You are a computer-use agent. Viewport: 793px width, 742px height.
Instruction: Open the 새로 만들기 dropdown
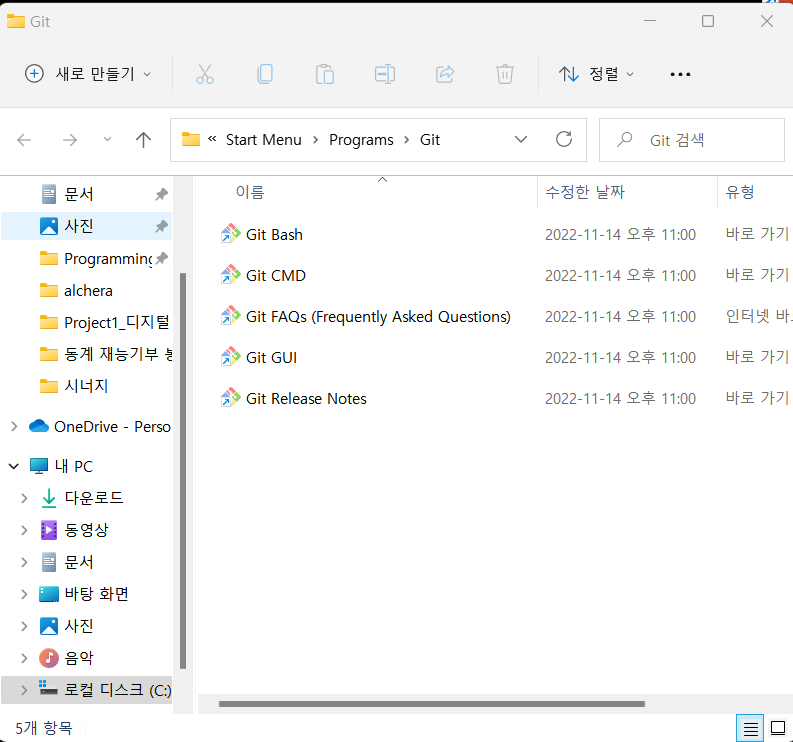pyautogui.click(x=88, y=74)
